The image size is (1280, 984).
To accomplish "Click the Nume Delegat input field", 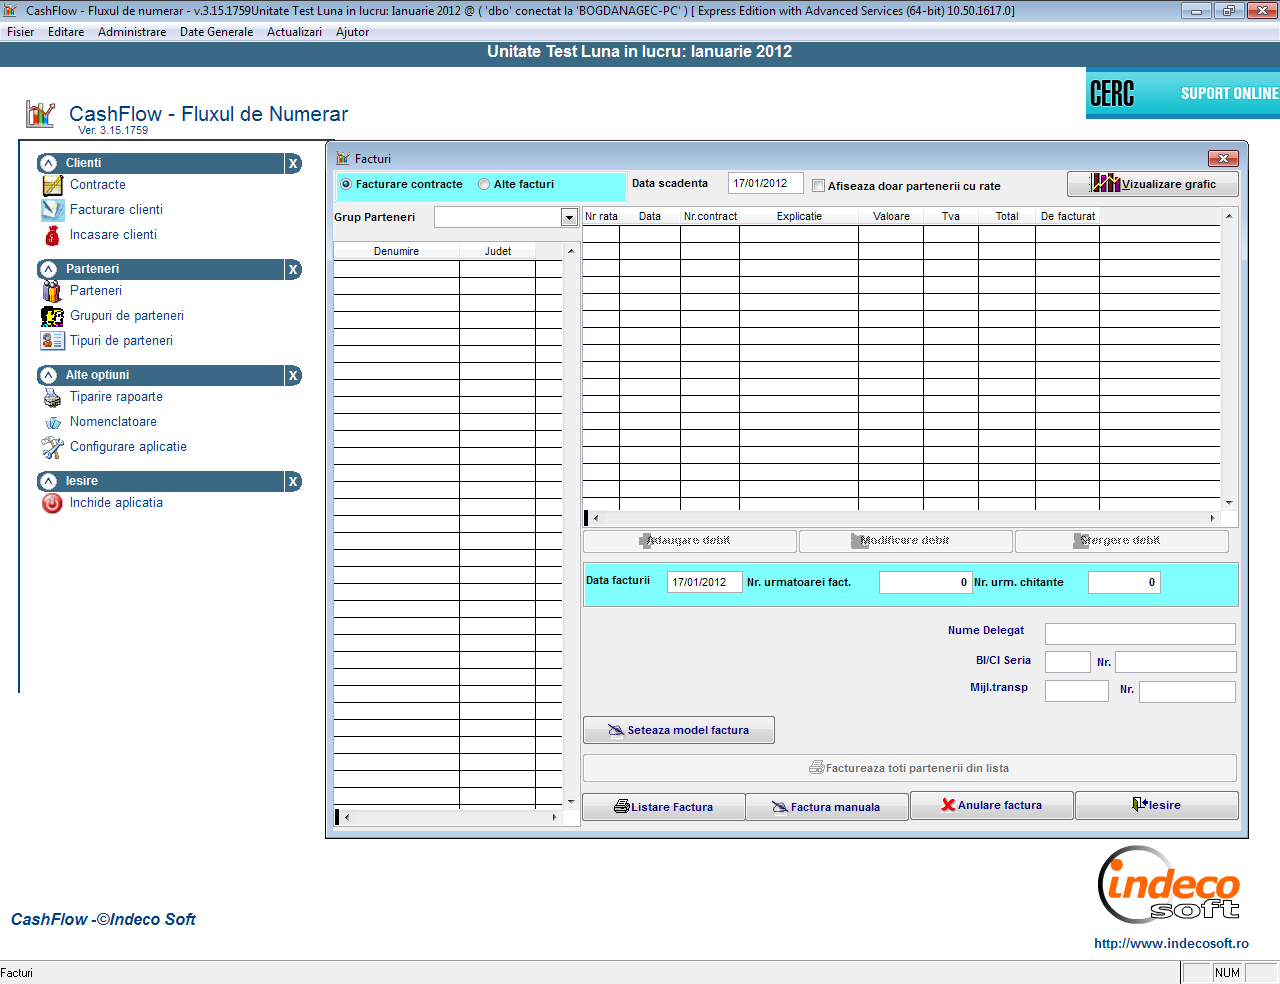I will (x=1140, y=634).
